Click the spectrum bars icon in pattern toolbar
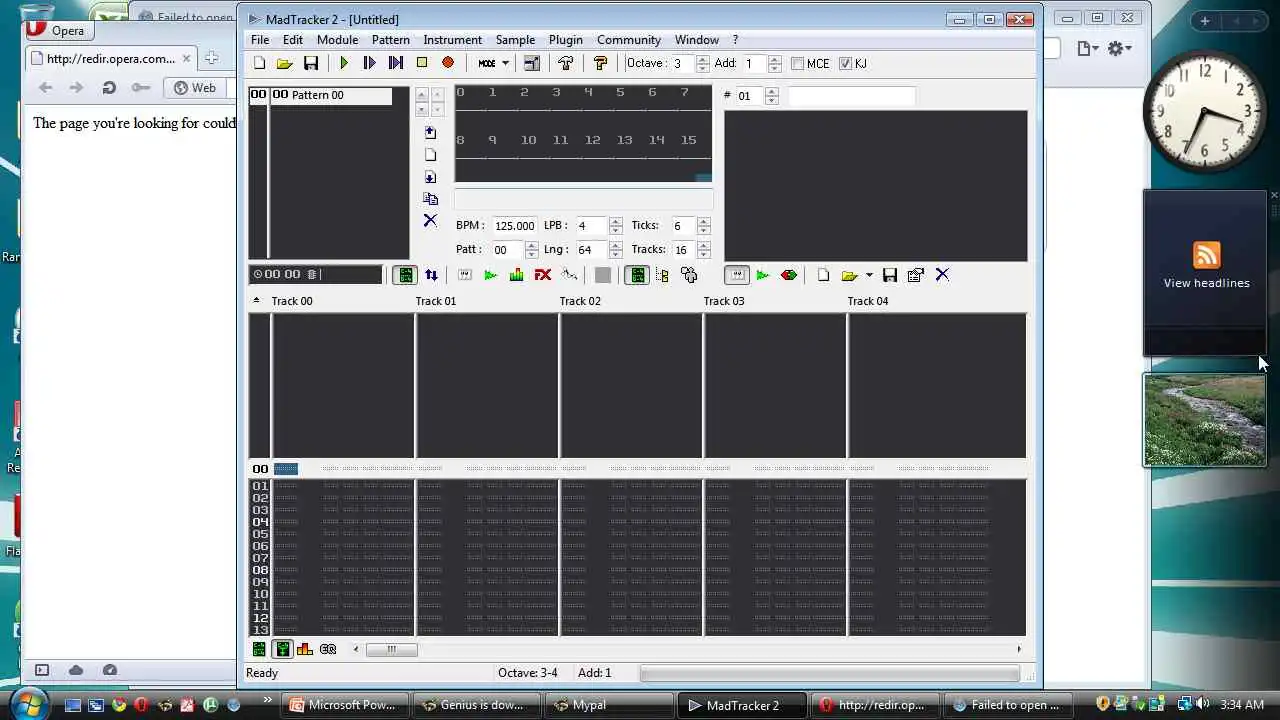The height and width of the screenshot is (720, 1280). tap(516, 275)
